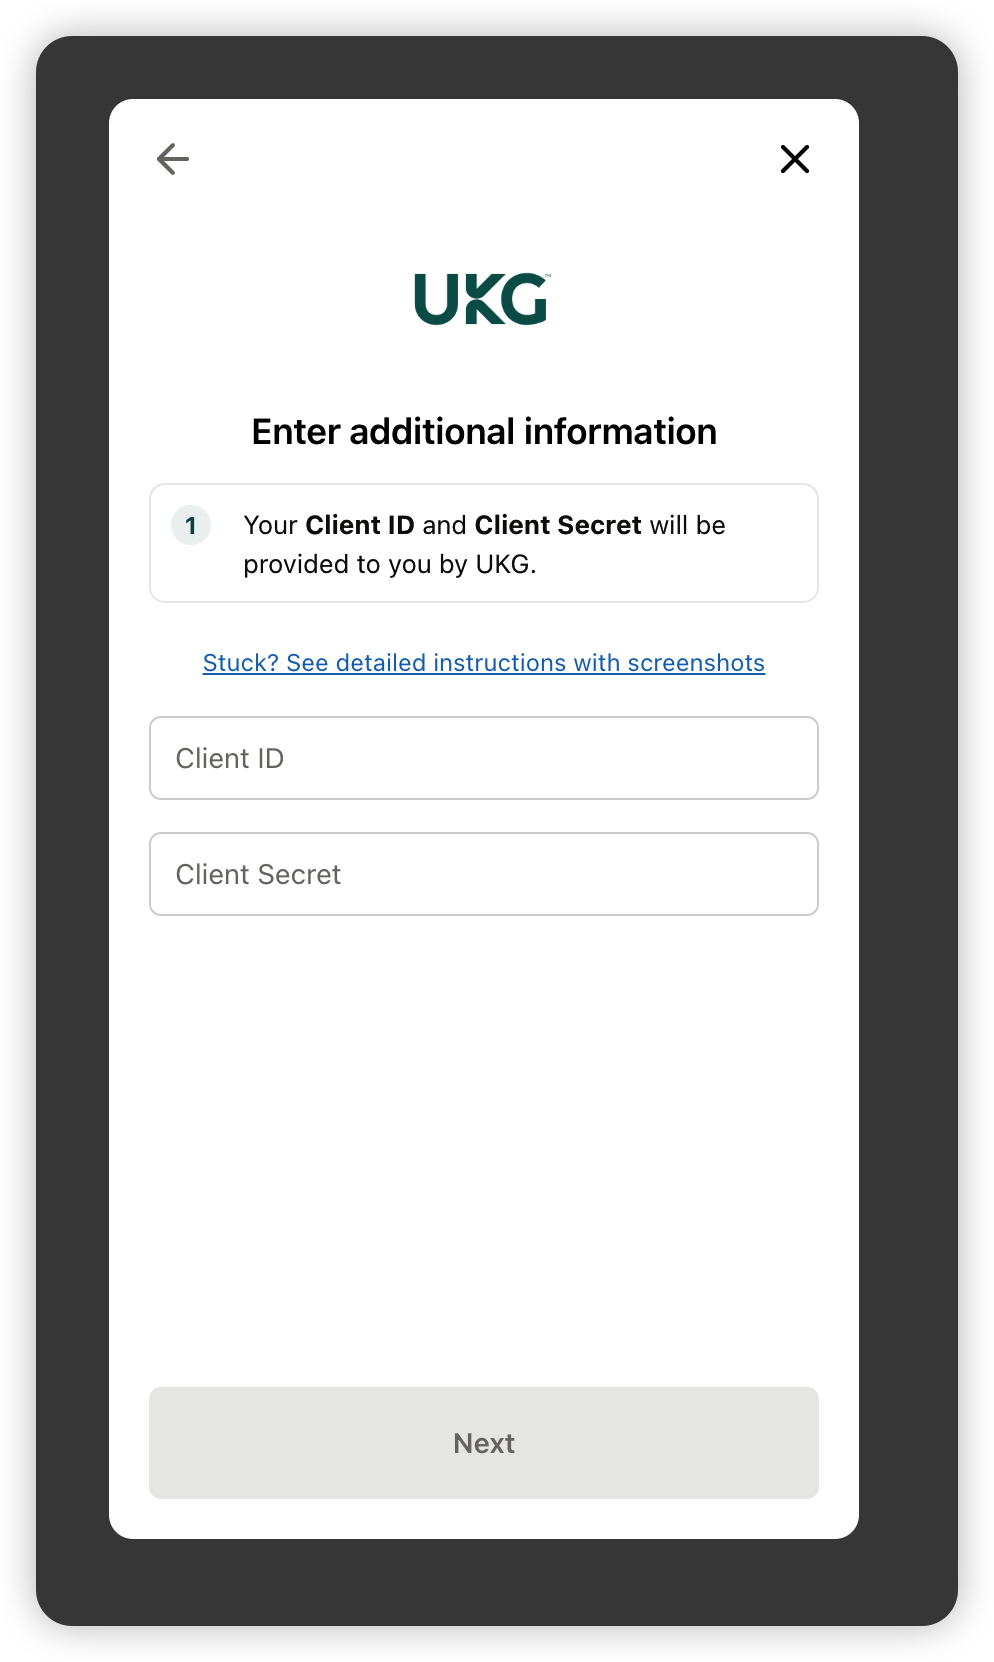Click the word "Stuck?" in the help link
The width and height of the screenshot is (994, 1662).
point(240,663)
